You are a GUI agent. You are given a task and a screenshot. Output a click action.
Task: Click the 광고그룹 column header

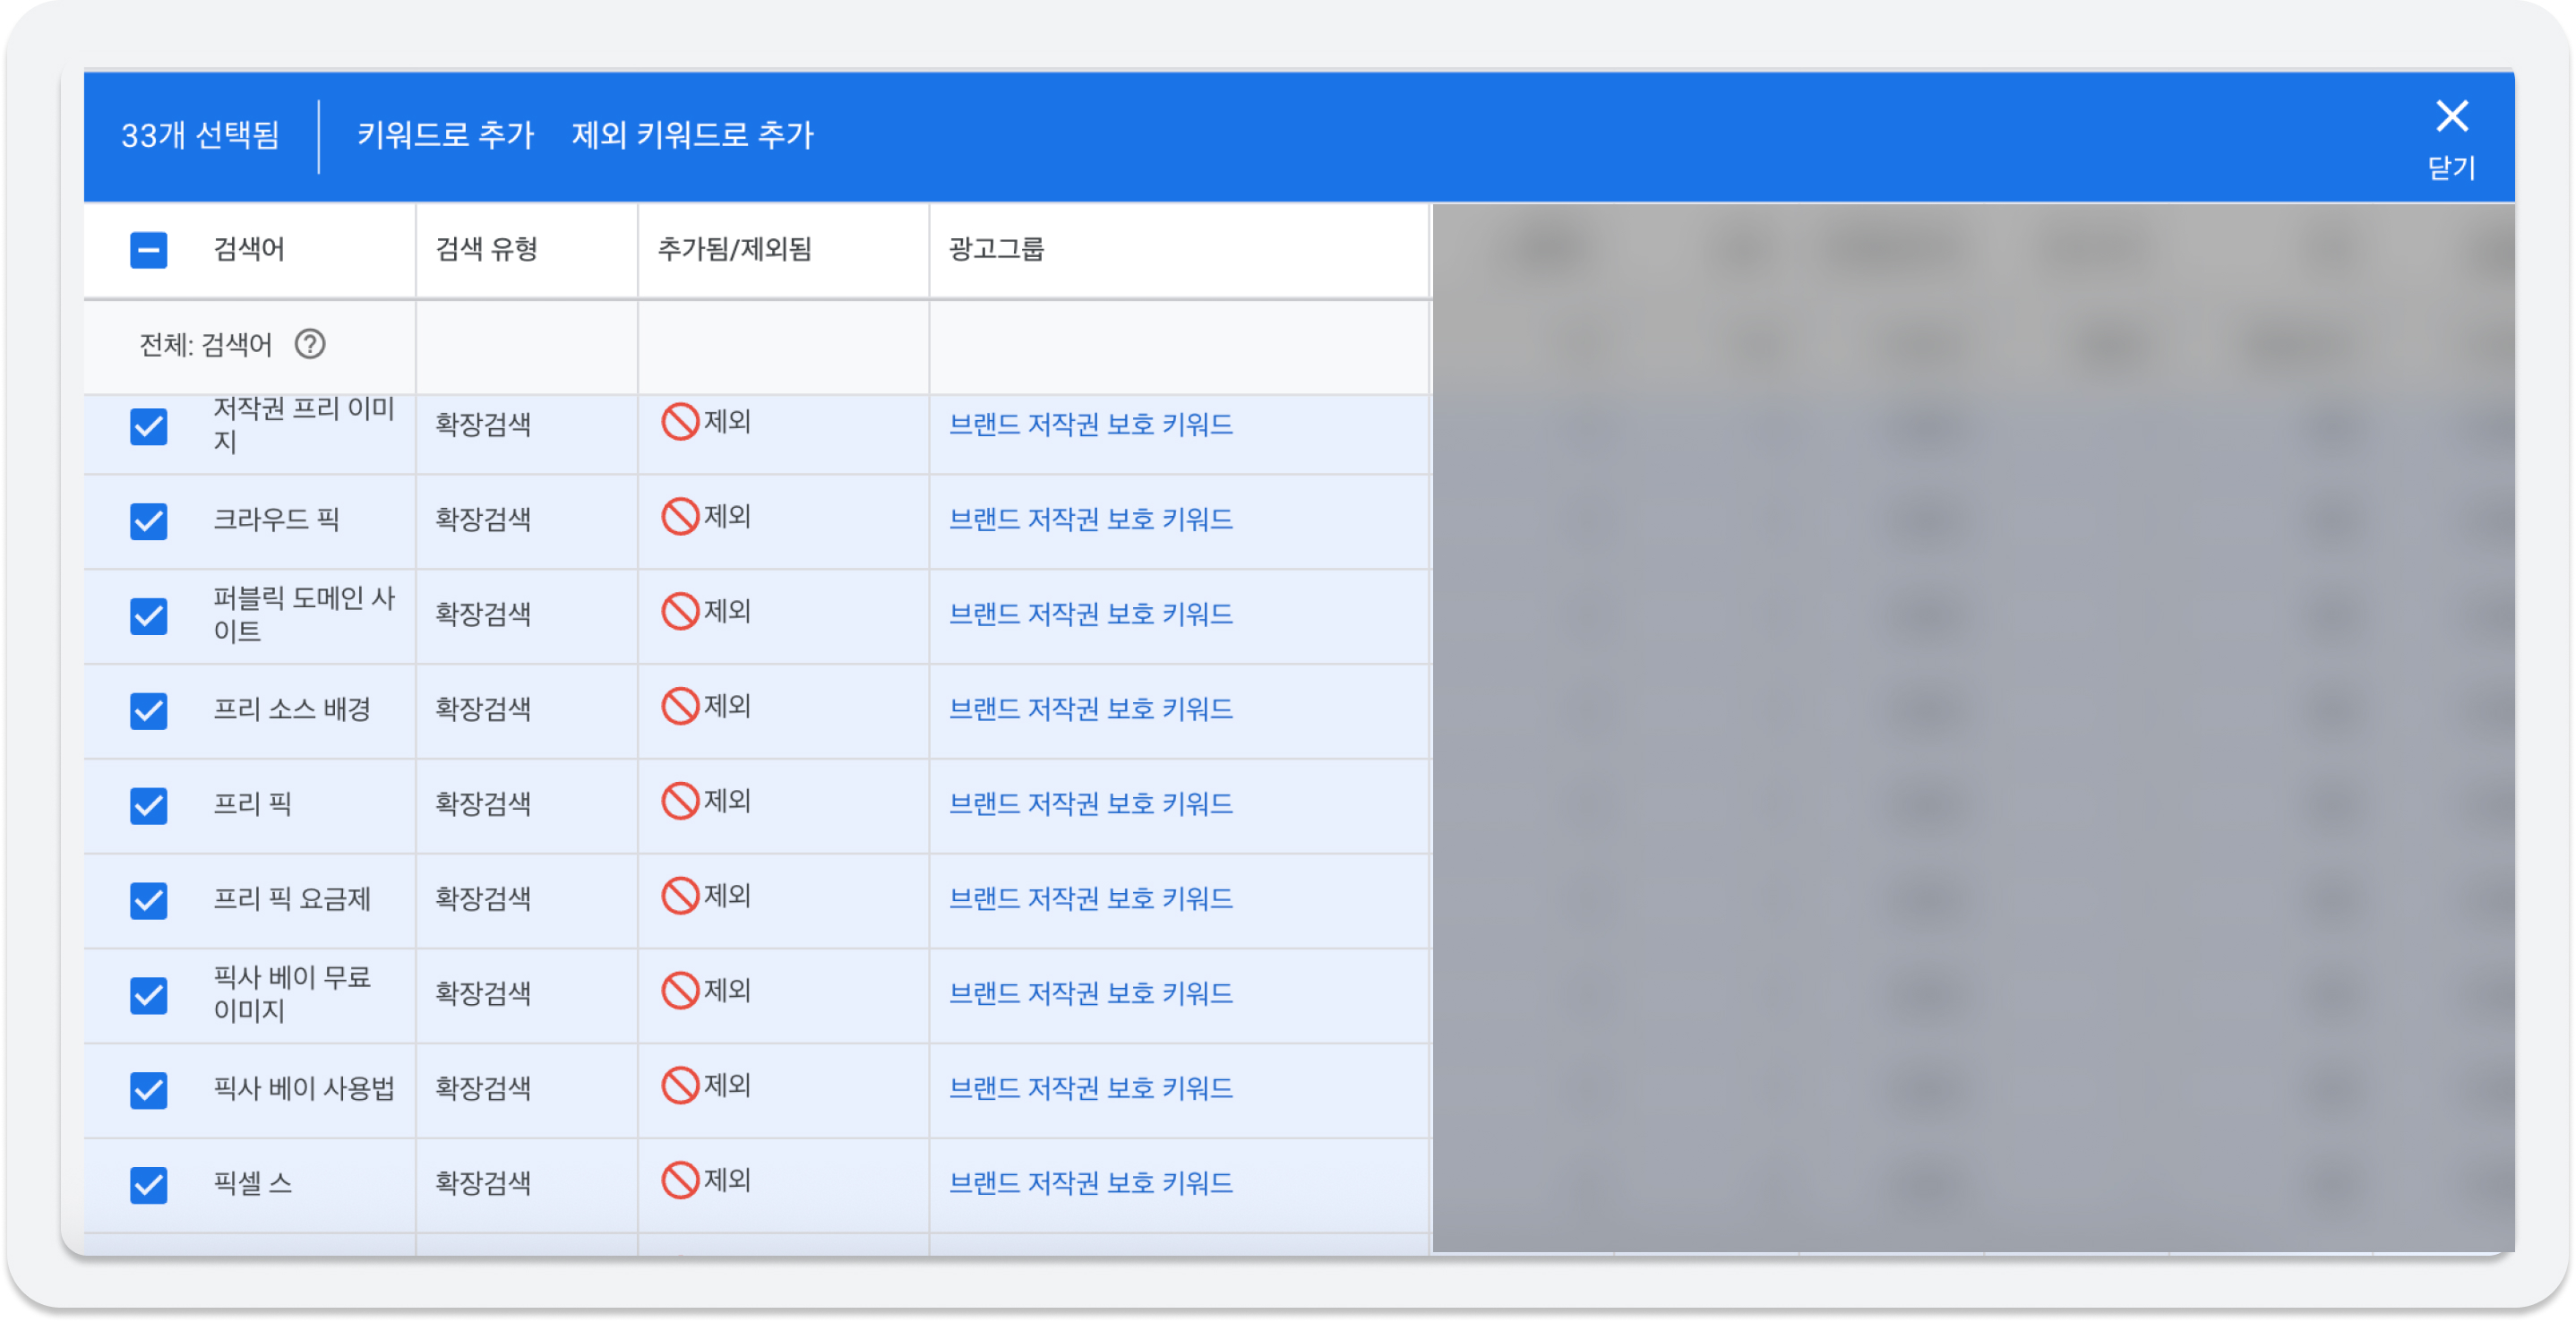pos(996,250)
